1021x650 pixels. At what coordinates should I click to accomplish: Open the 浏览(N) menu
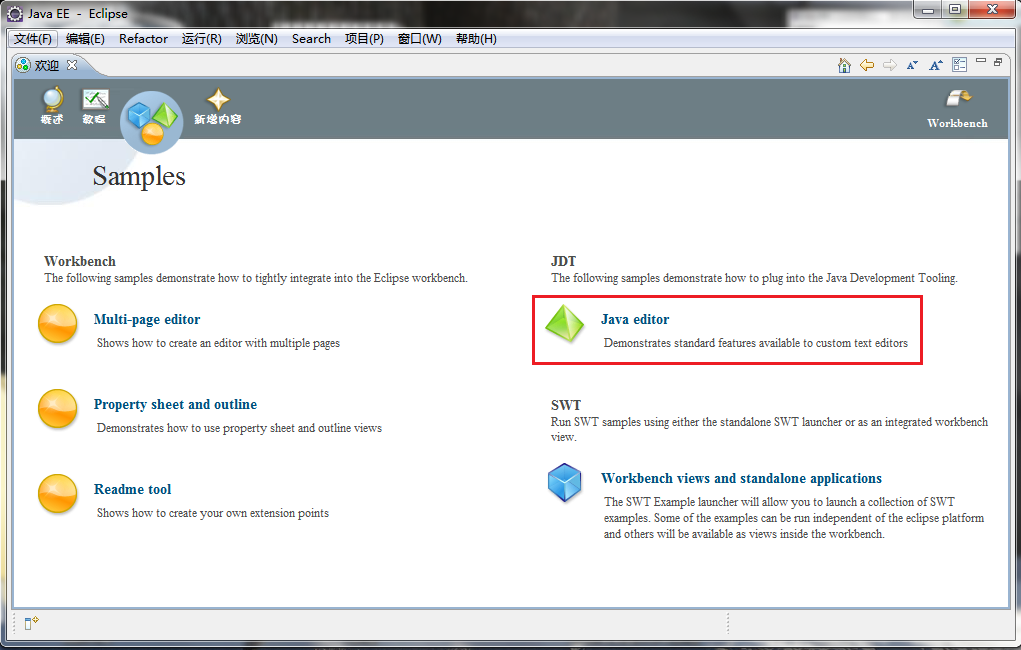coord(257,39)
